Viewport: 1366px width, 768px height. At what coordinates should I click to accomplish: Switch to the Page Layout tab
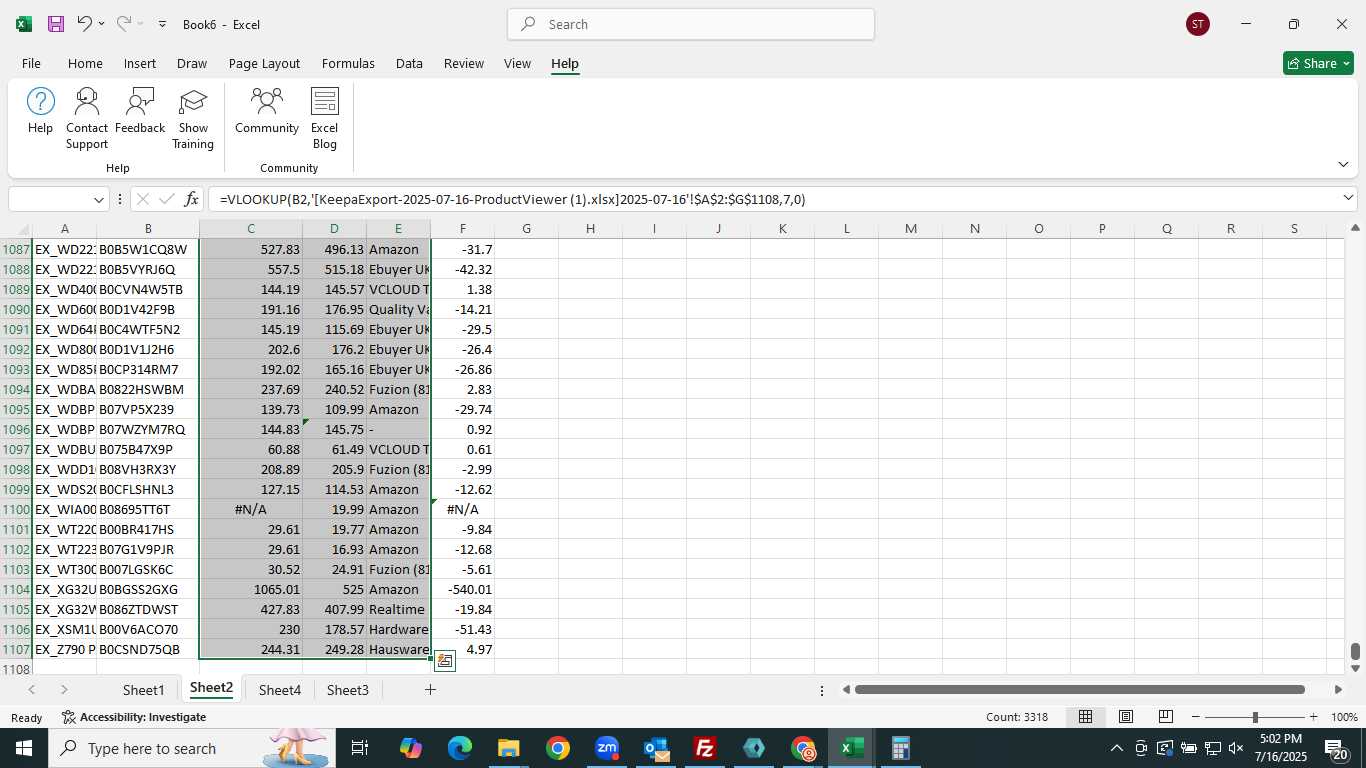pos(264,63)
